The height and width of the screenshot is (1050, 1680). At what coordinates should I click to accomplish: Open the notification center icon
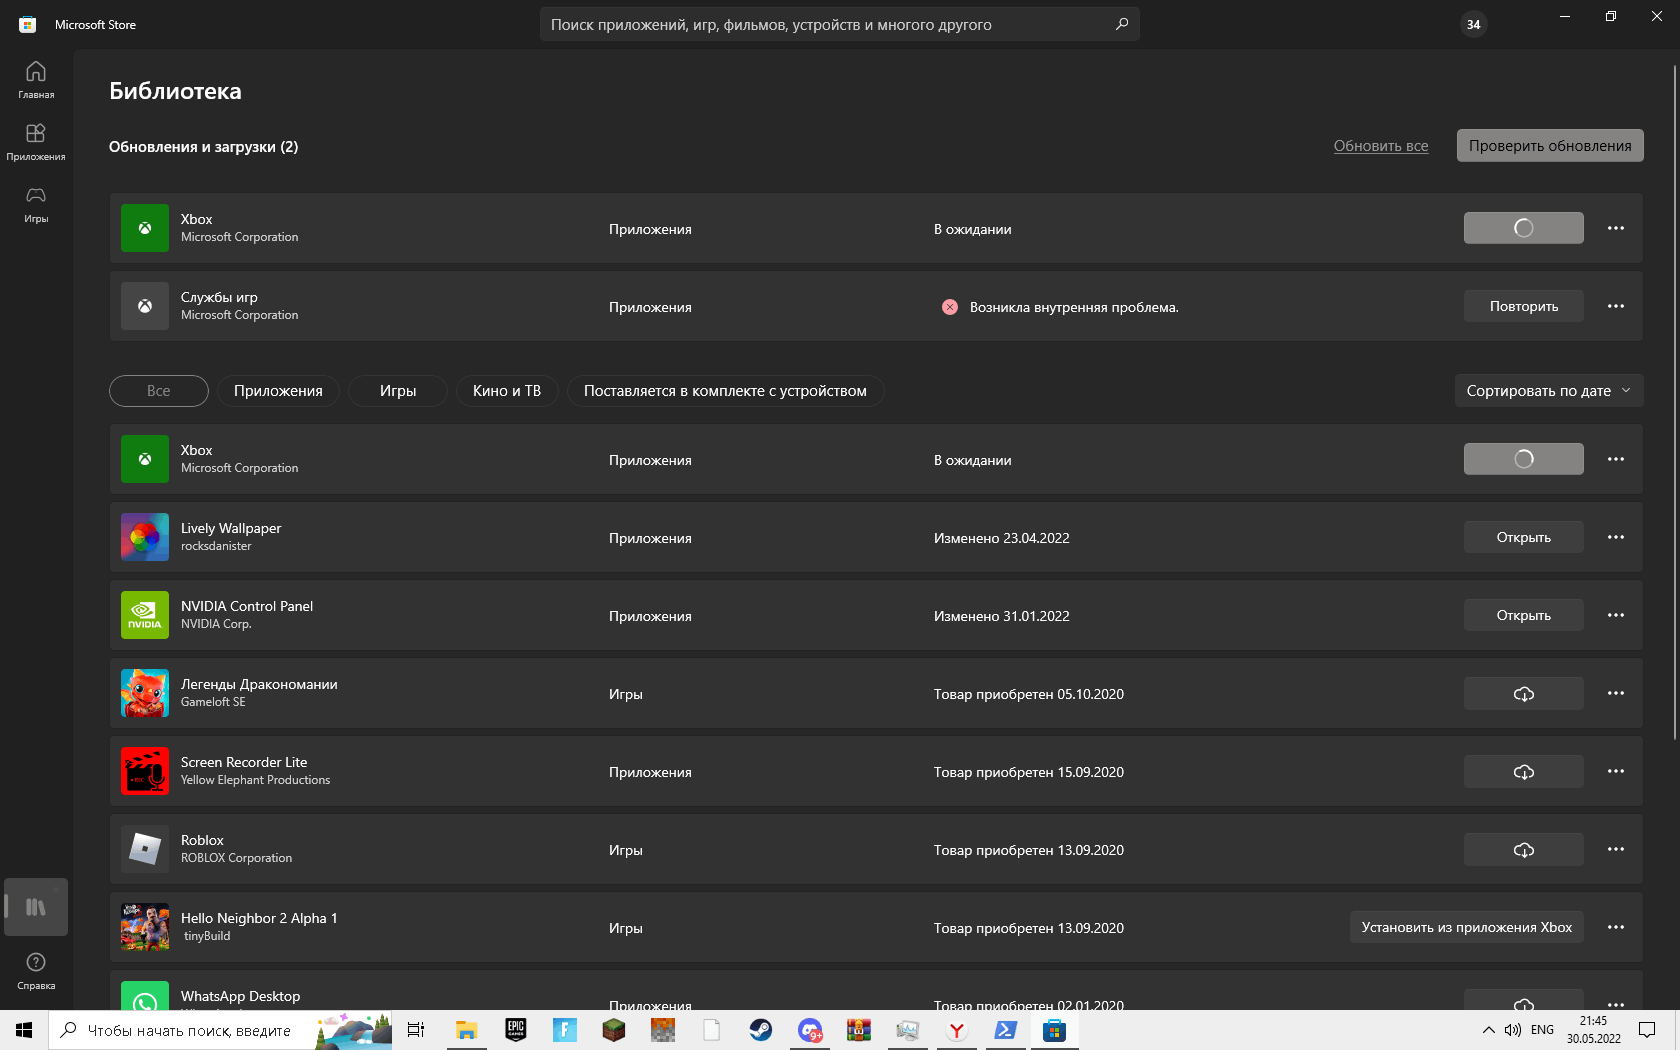click(x=1647, y=1030)
